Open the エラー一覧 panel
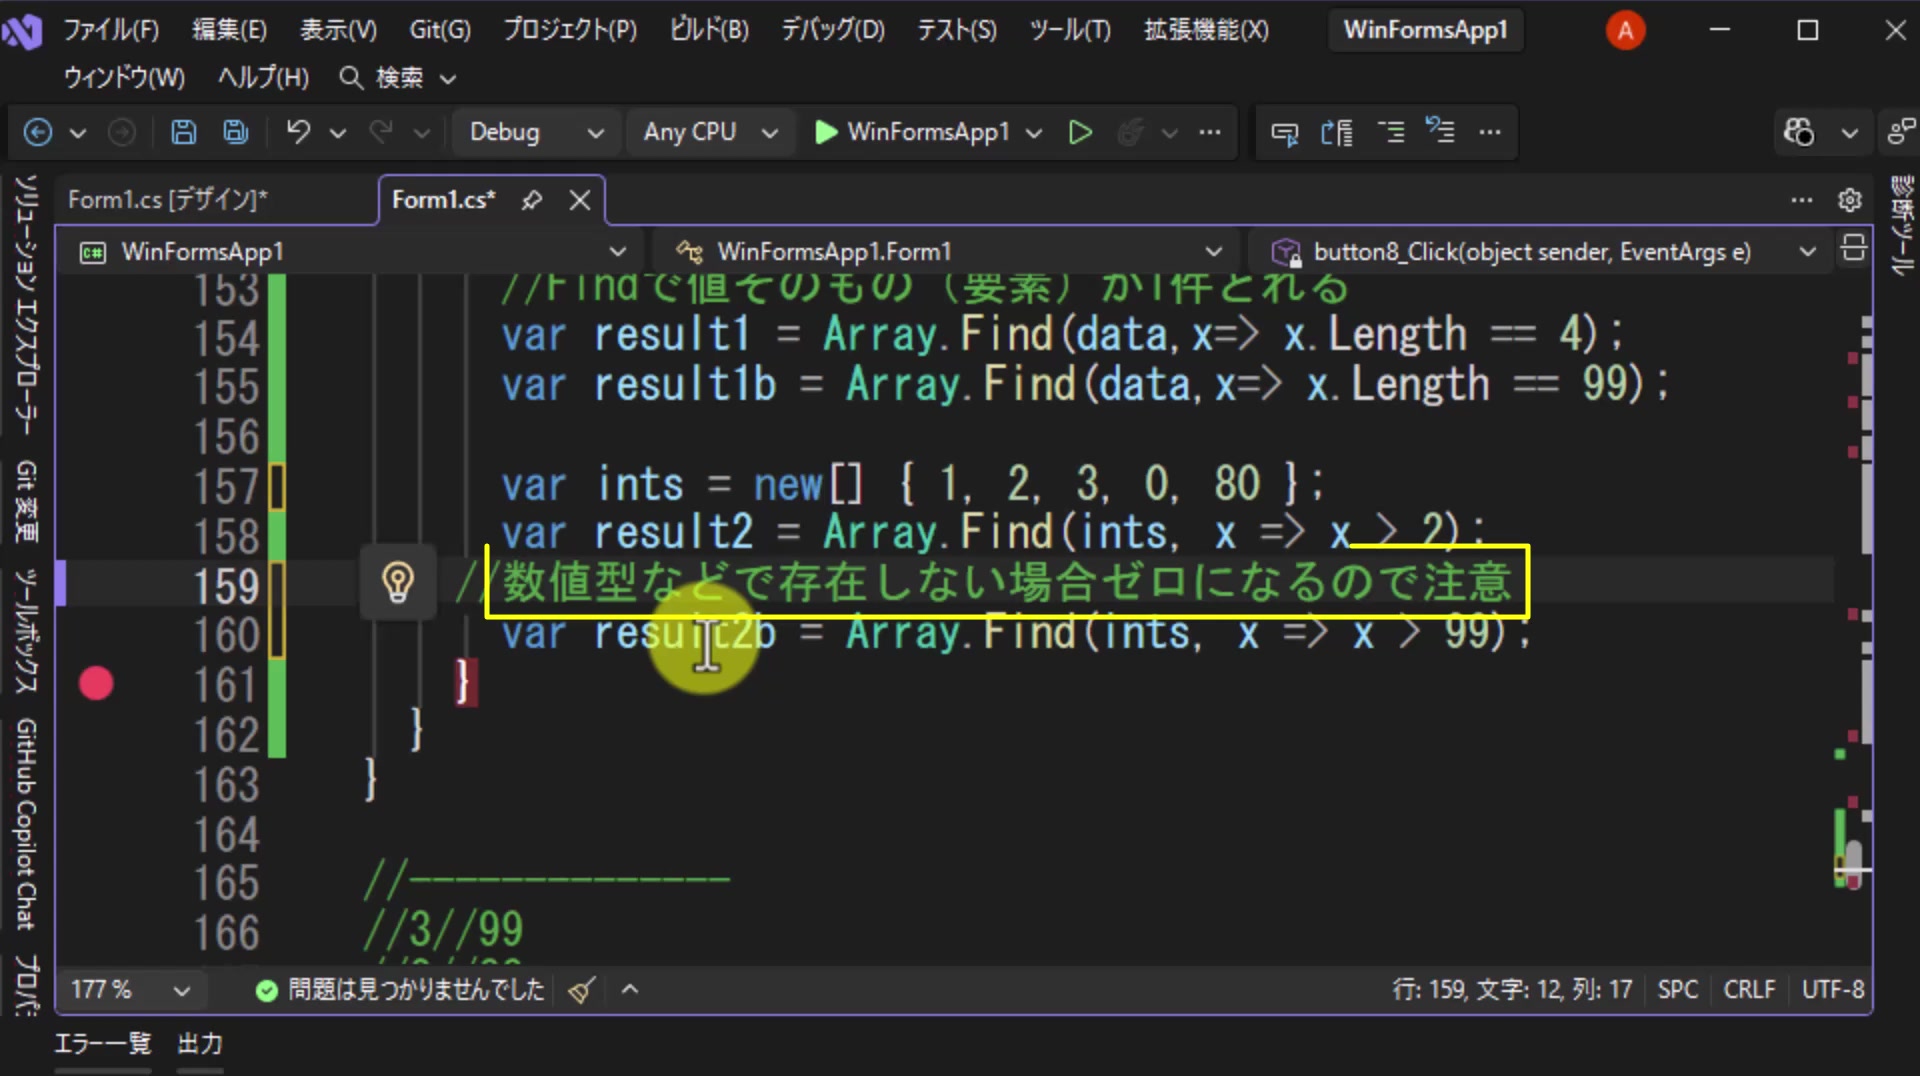Screen dimensions: 1920x1076 pos(102,1044)
